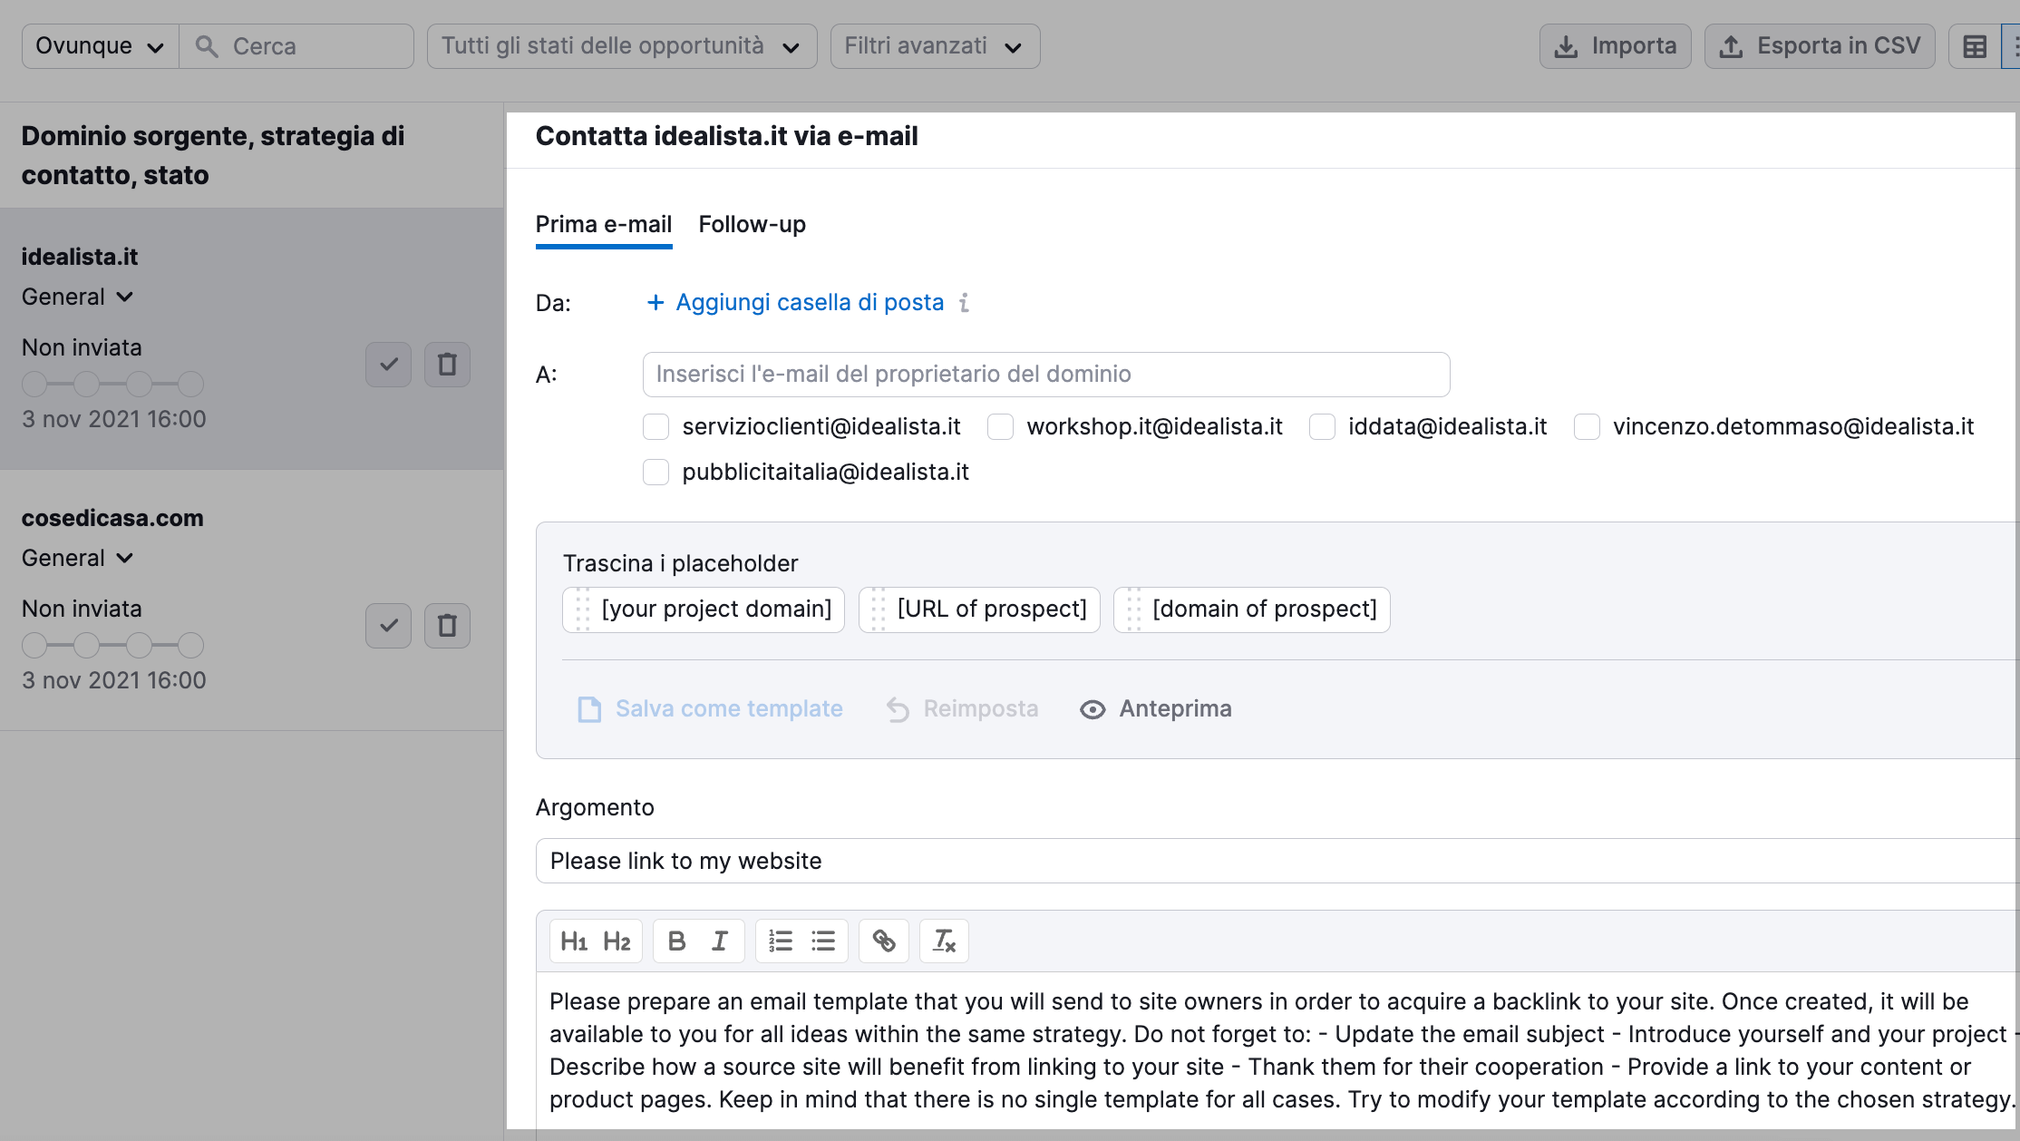
Task: Enable iddata@idealista.it email checkbox
Action: click(x=1322, y=426)
